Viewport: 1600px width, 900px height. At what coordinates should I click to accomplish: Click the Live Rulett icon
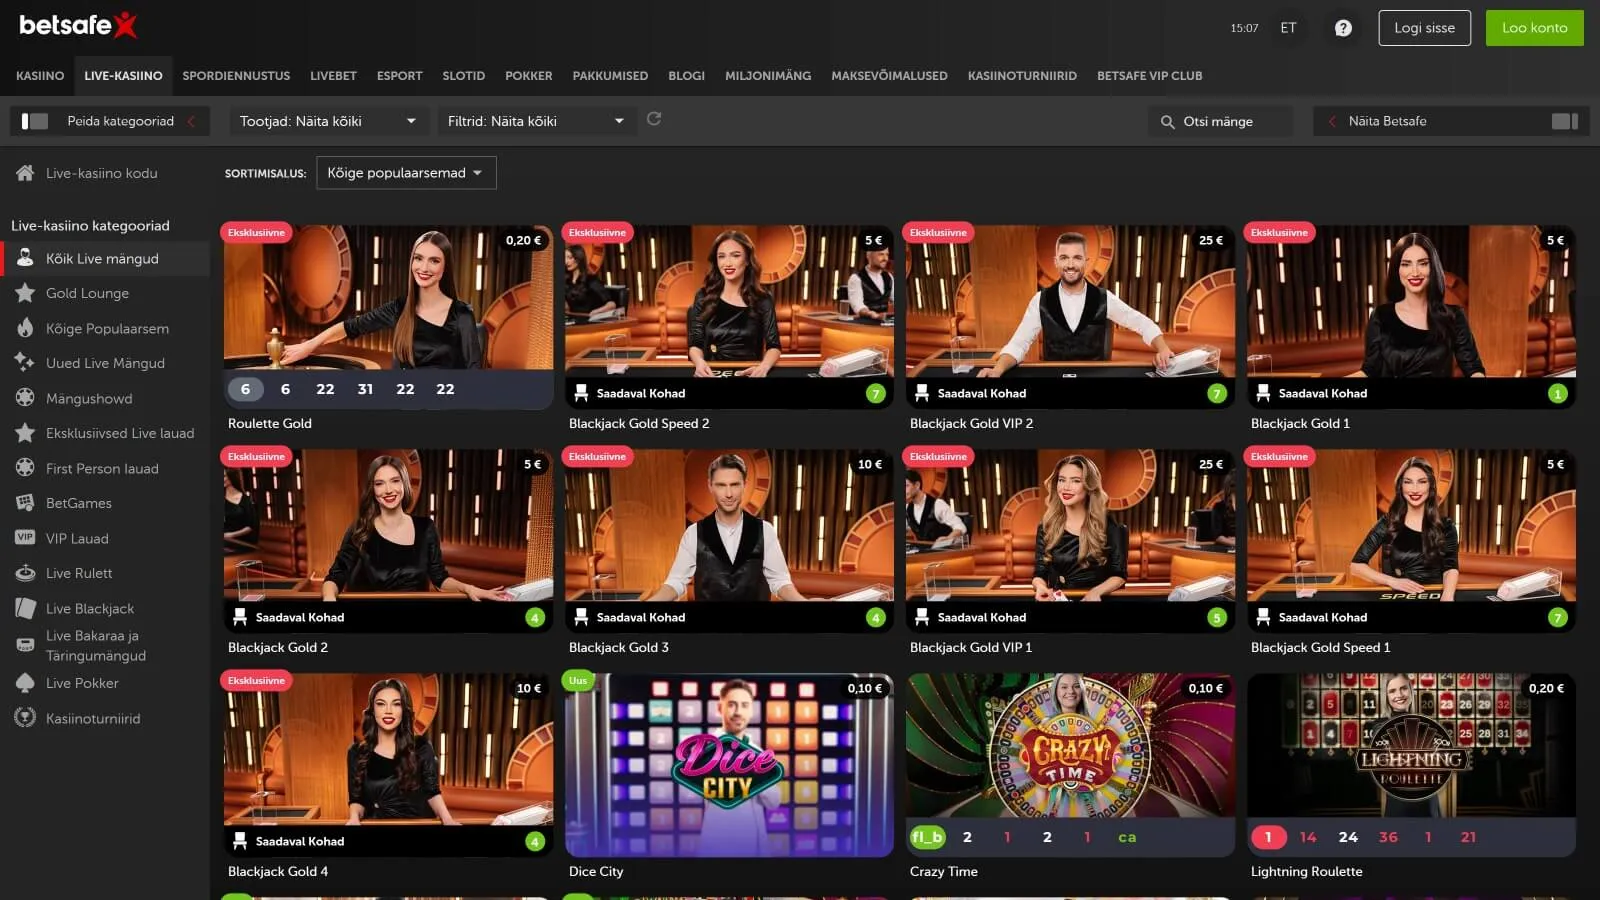[25, 573]
